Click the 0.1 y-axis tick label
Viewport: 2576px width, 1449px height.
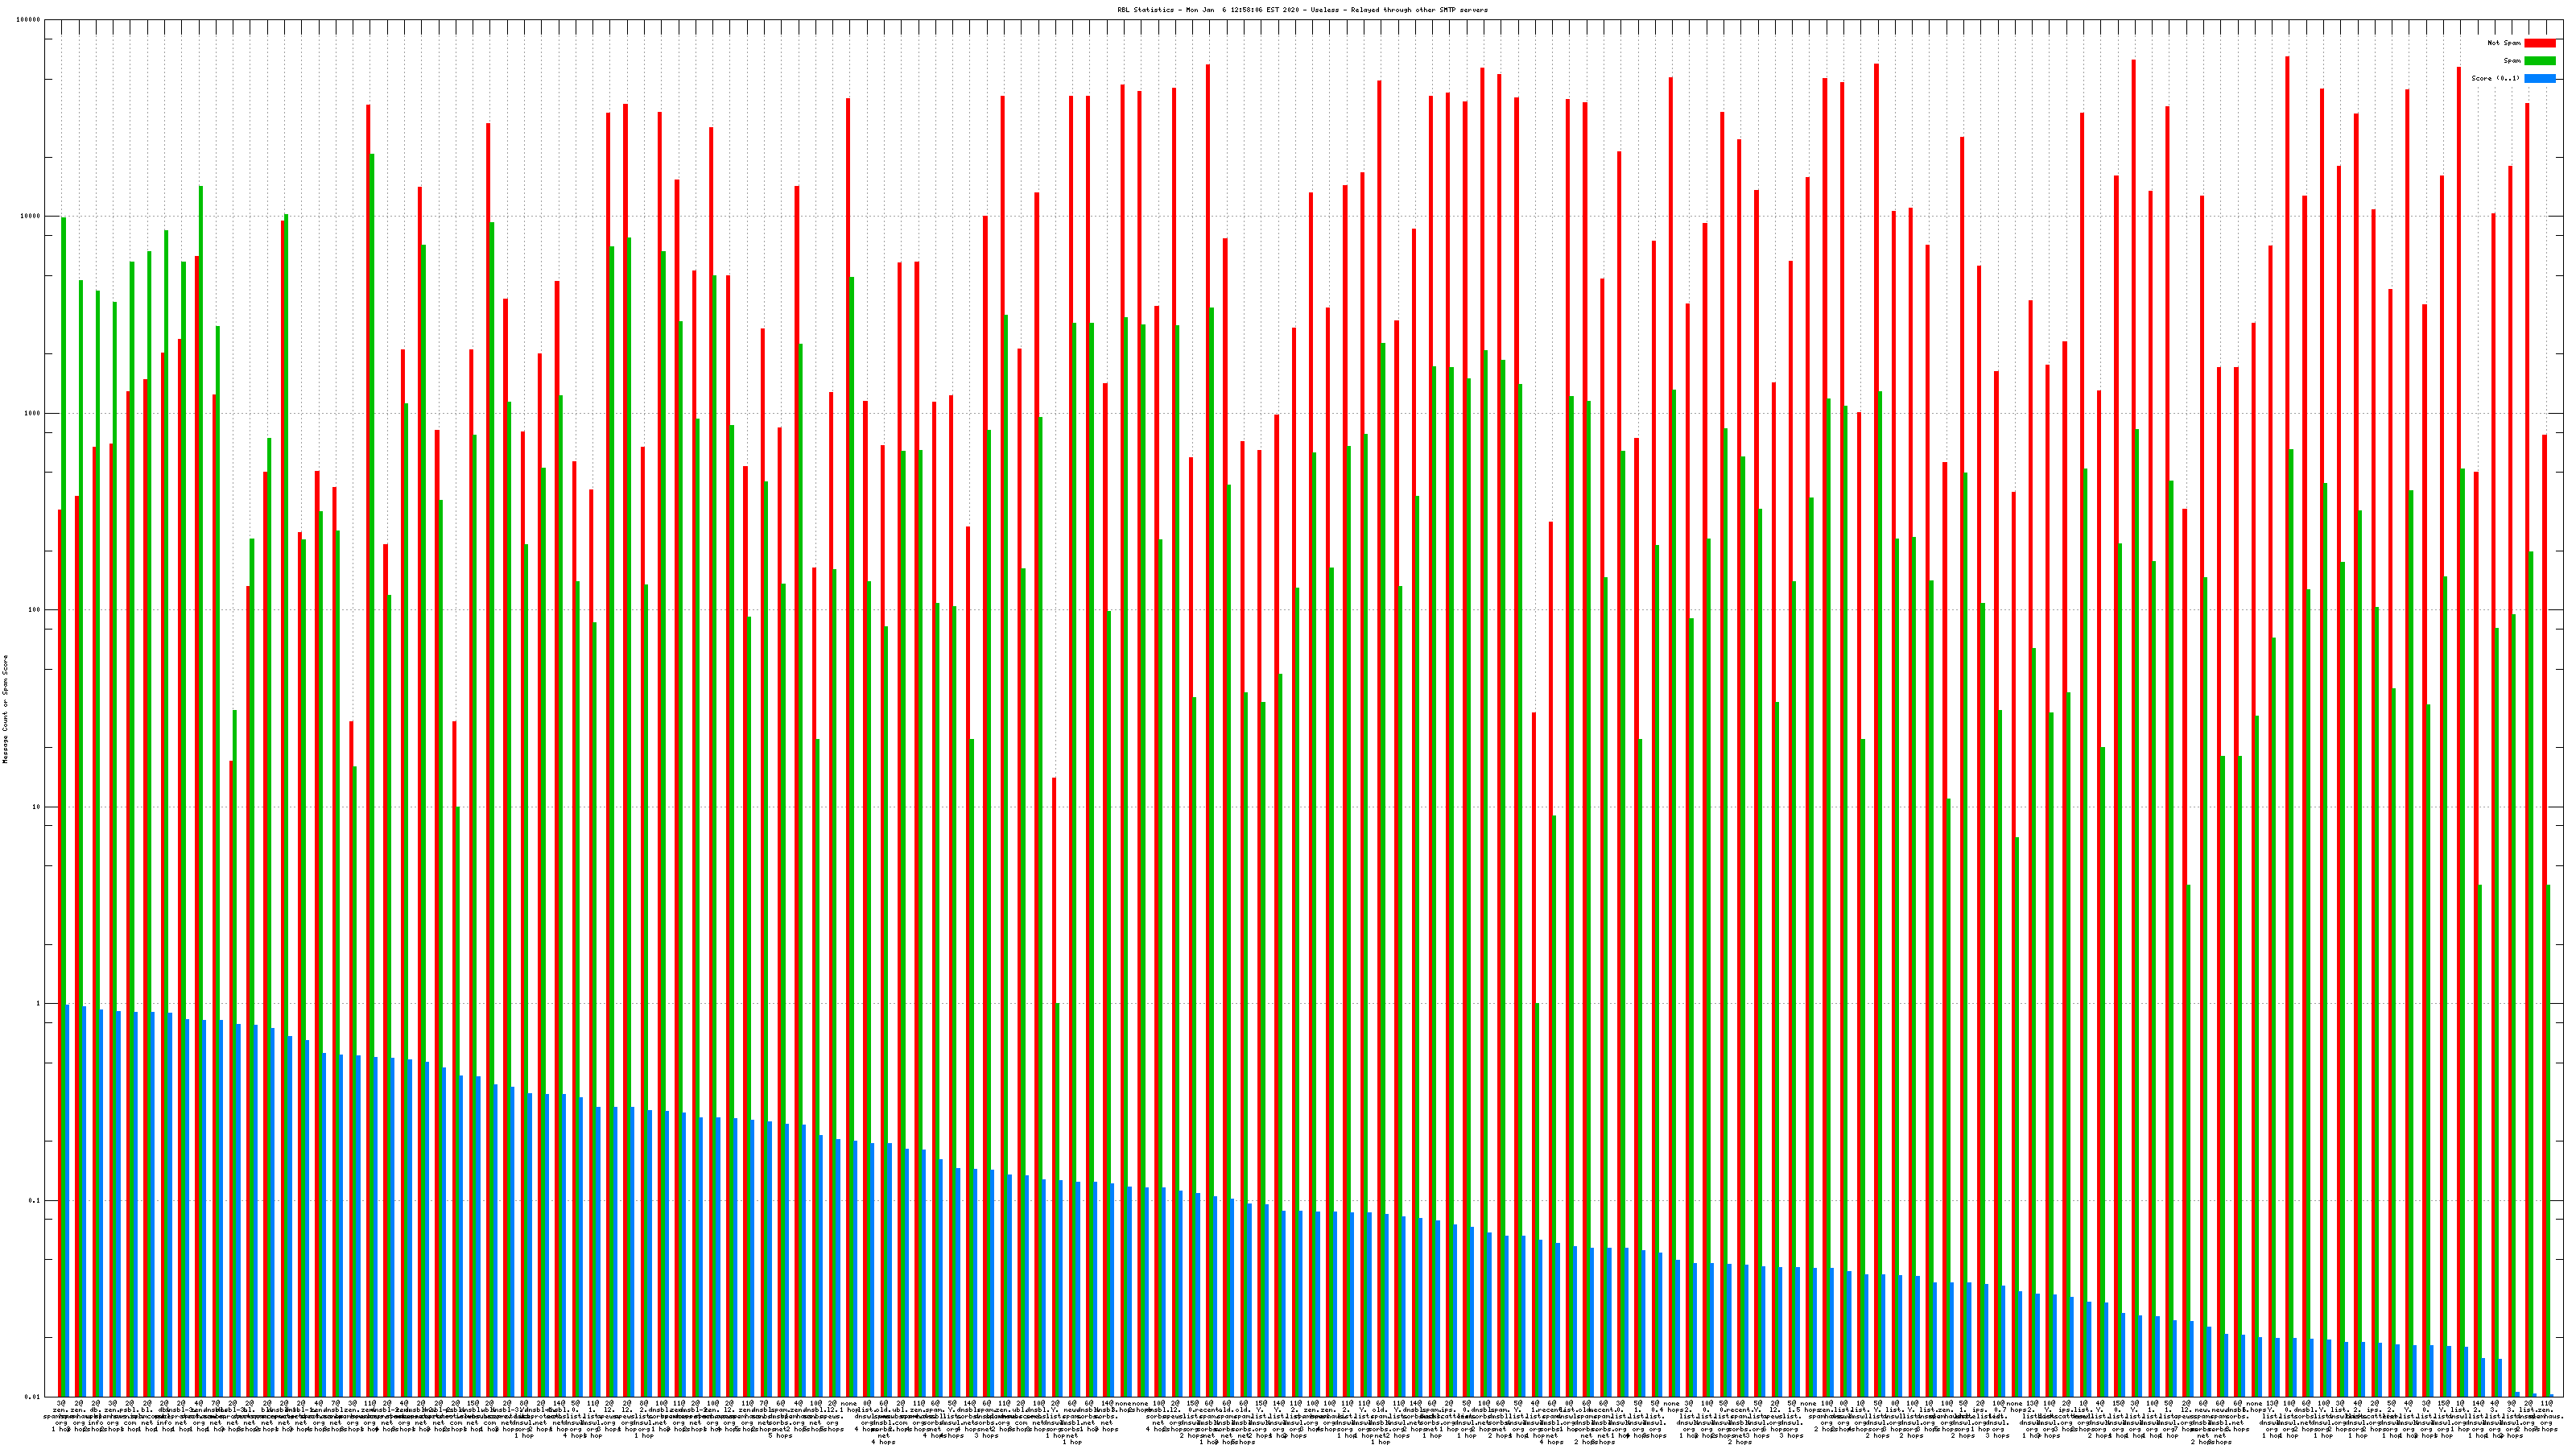pyautogui.click(x=35, y=1201)
